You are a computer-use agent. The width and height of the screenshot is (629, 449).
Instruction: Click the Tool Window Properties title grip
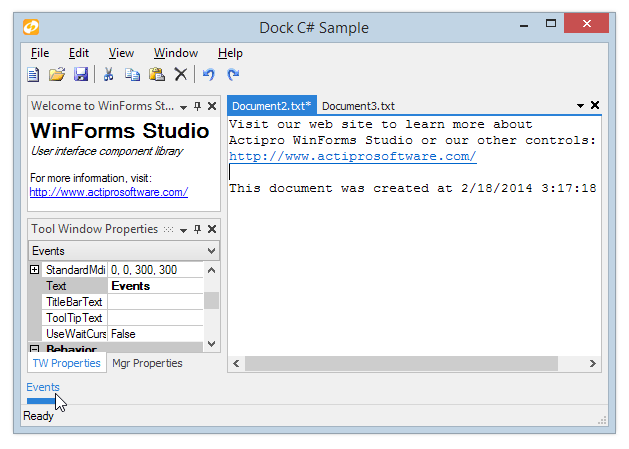pyautogui.click(x=168, y=230)
